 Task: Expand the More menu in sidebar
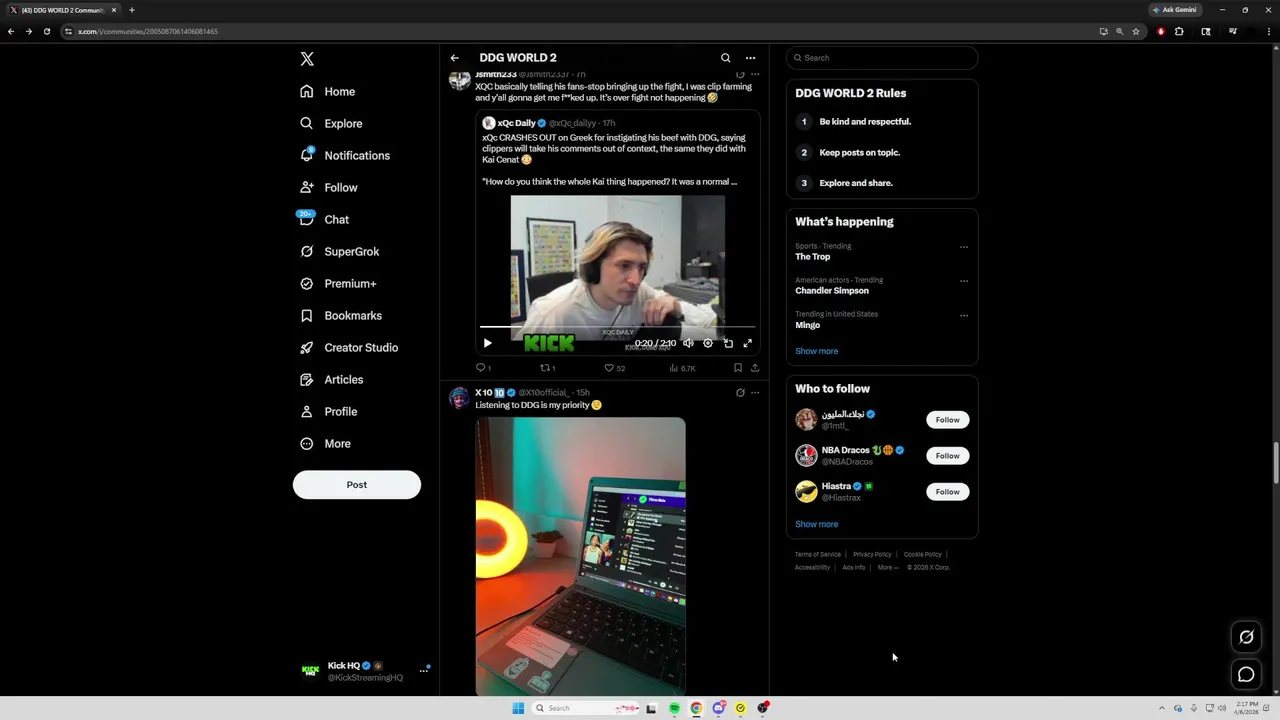(325, 443)
